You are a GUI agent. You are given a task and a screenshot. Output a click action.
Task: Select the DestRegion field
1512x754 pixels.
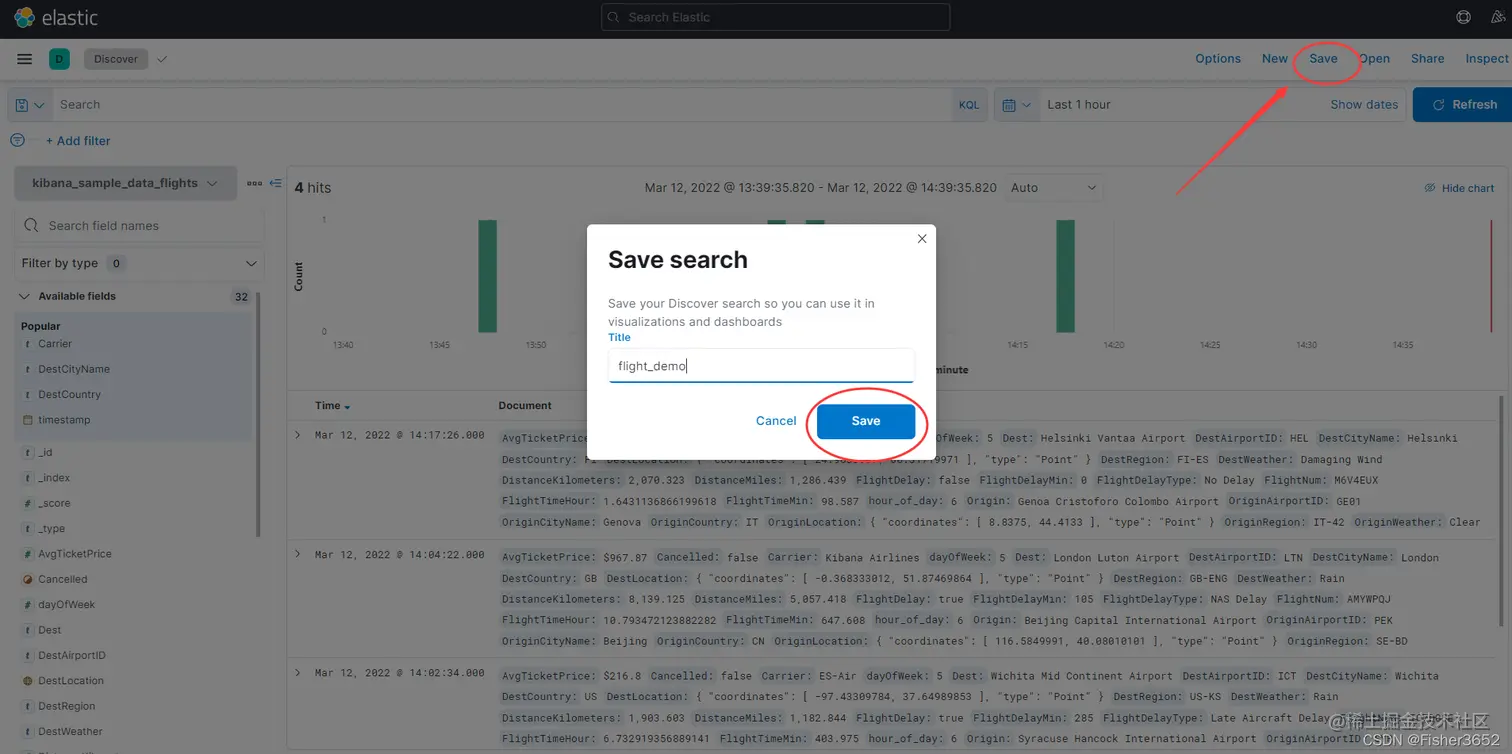(x=67, y=706)
